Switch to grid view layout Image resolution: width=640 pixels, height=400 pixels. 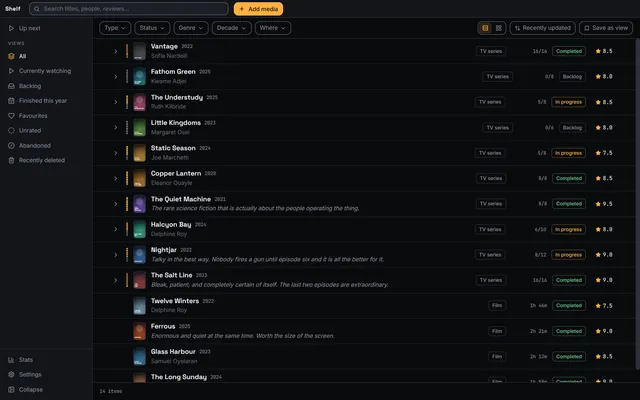click(x=499, y=28)
